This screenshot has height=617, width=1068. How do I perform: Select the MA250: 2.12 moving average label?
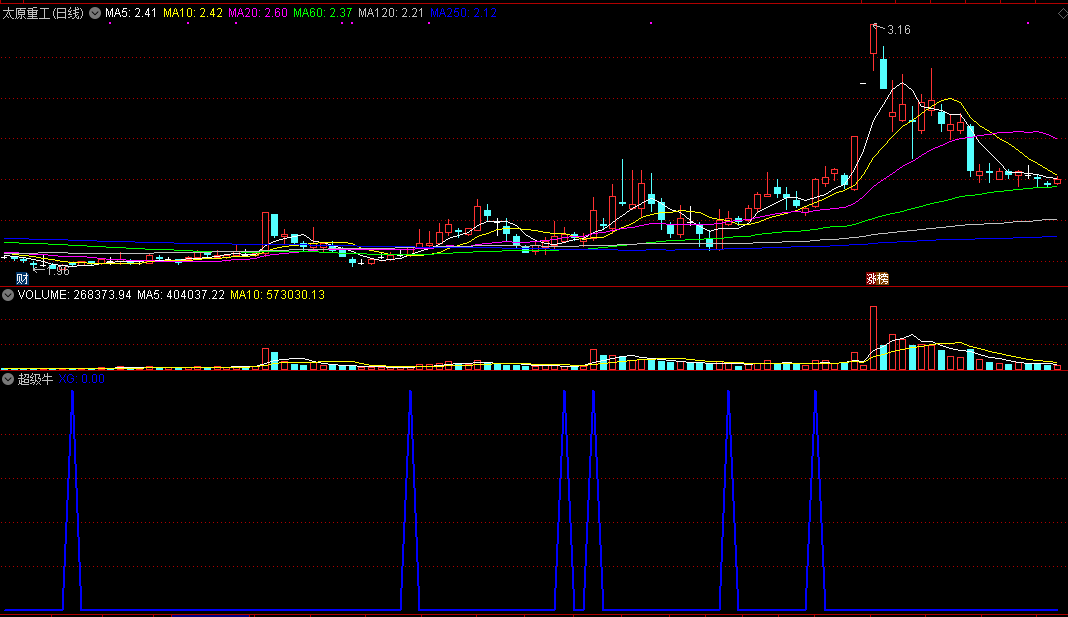pyautogui.click(x=463, y=13)
